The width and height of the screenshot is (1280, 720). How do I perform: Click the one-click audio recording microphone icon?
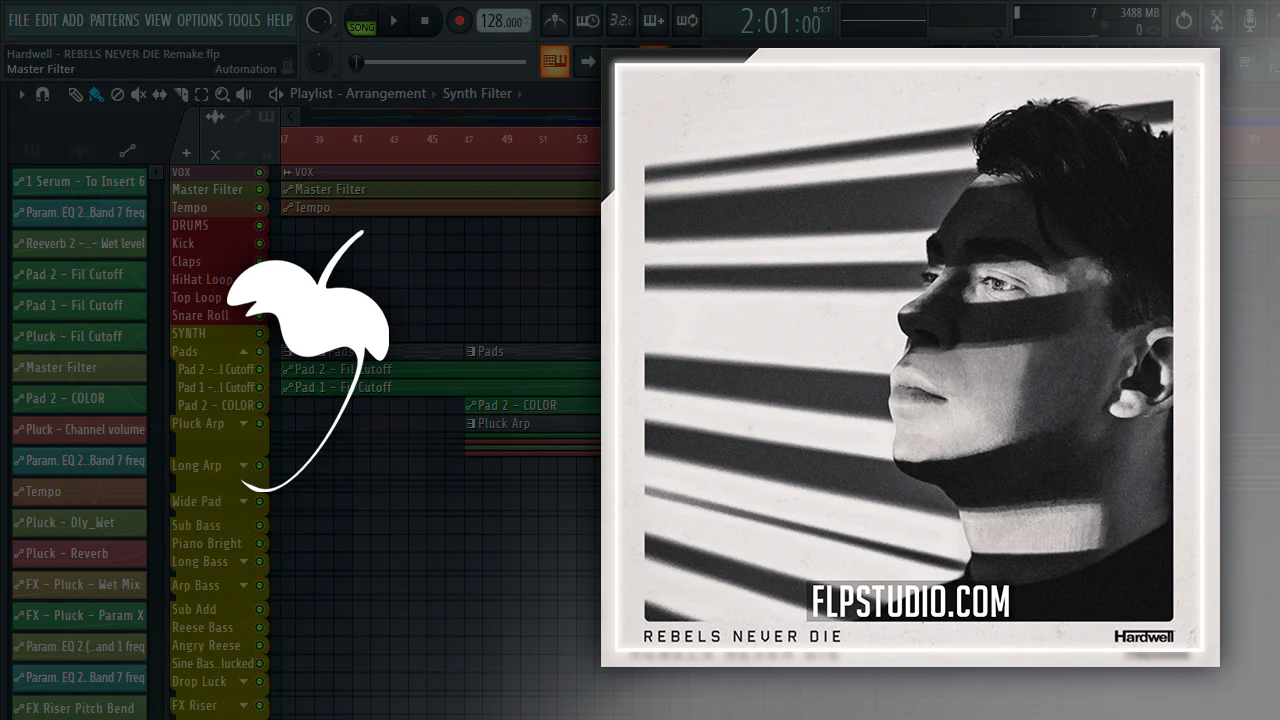click(x=1250, y=20)
